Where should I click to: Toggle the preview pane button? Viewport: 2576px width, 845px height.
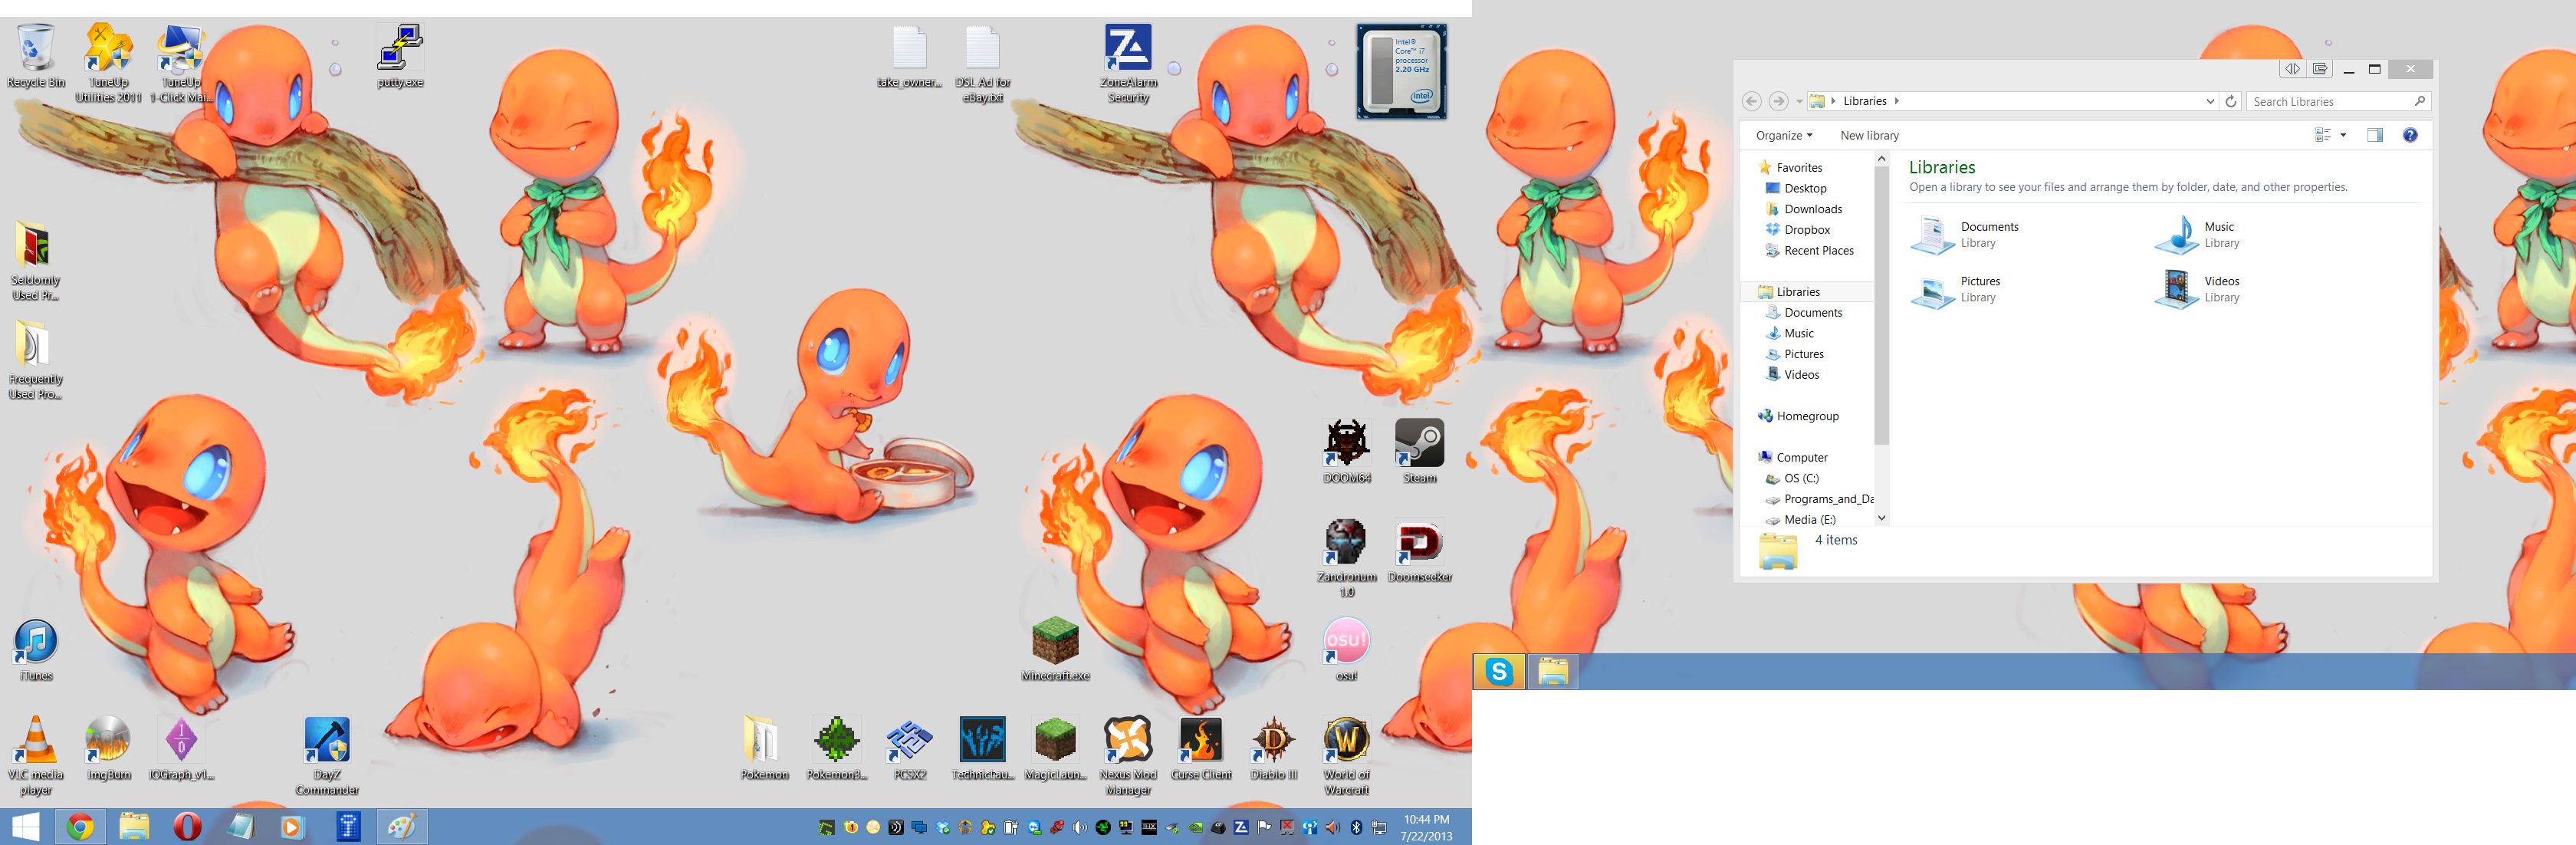coord(2375,135)
